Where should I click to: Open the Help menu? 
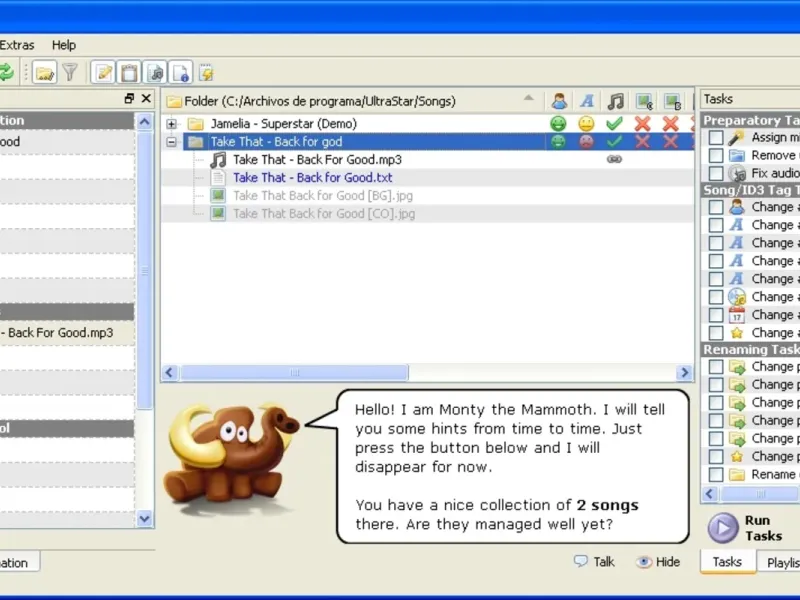coord(64,45)
